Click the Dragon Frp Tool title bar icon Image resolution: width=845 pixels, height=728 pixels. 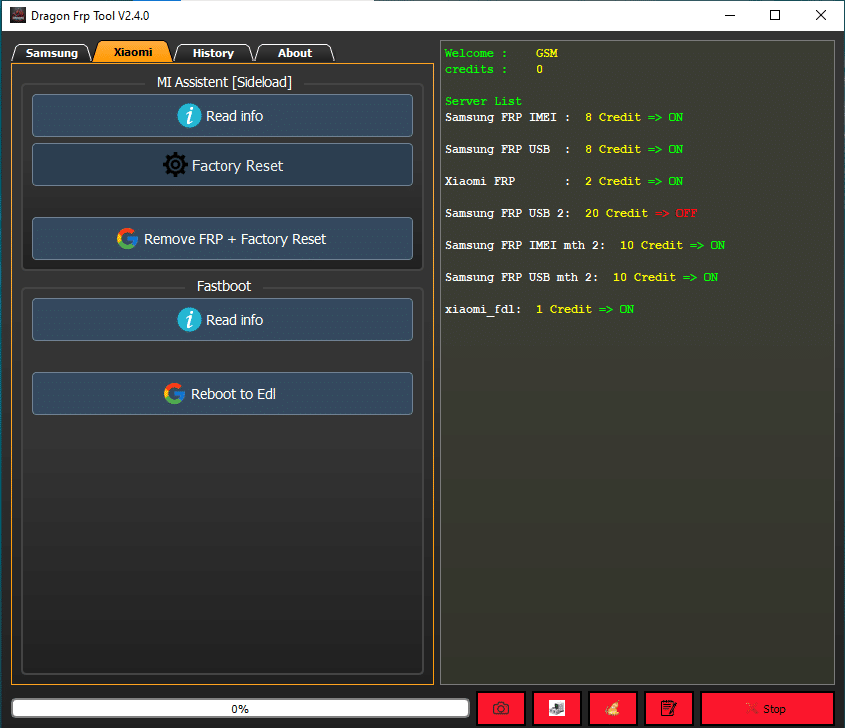16,15
